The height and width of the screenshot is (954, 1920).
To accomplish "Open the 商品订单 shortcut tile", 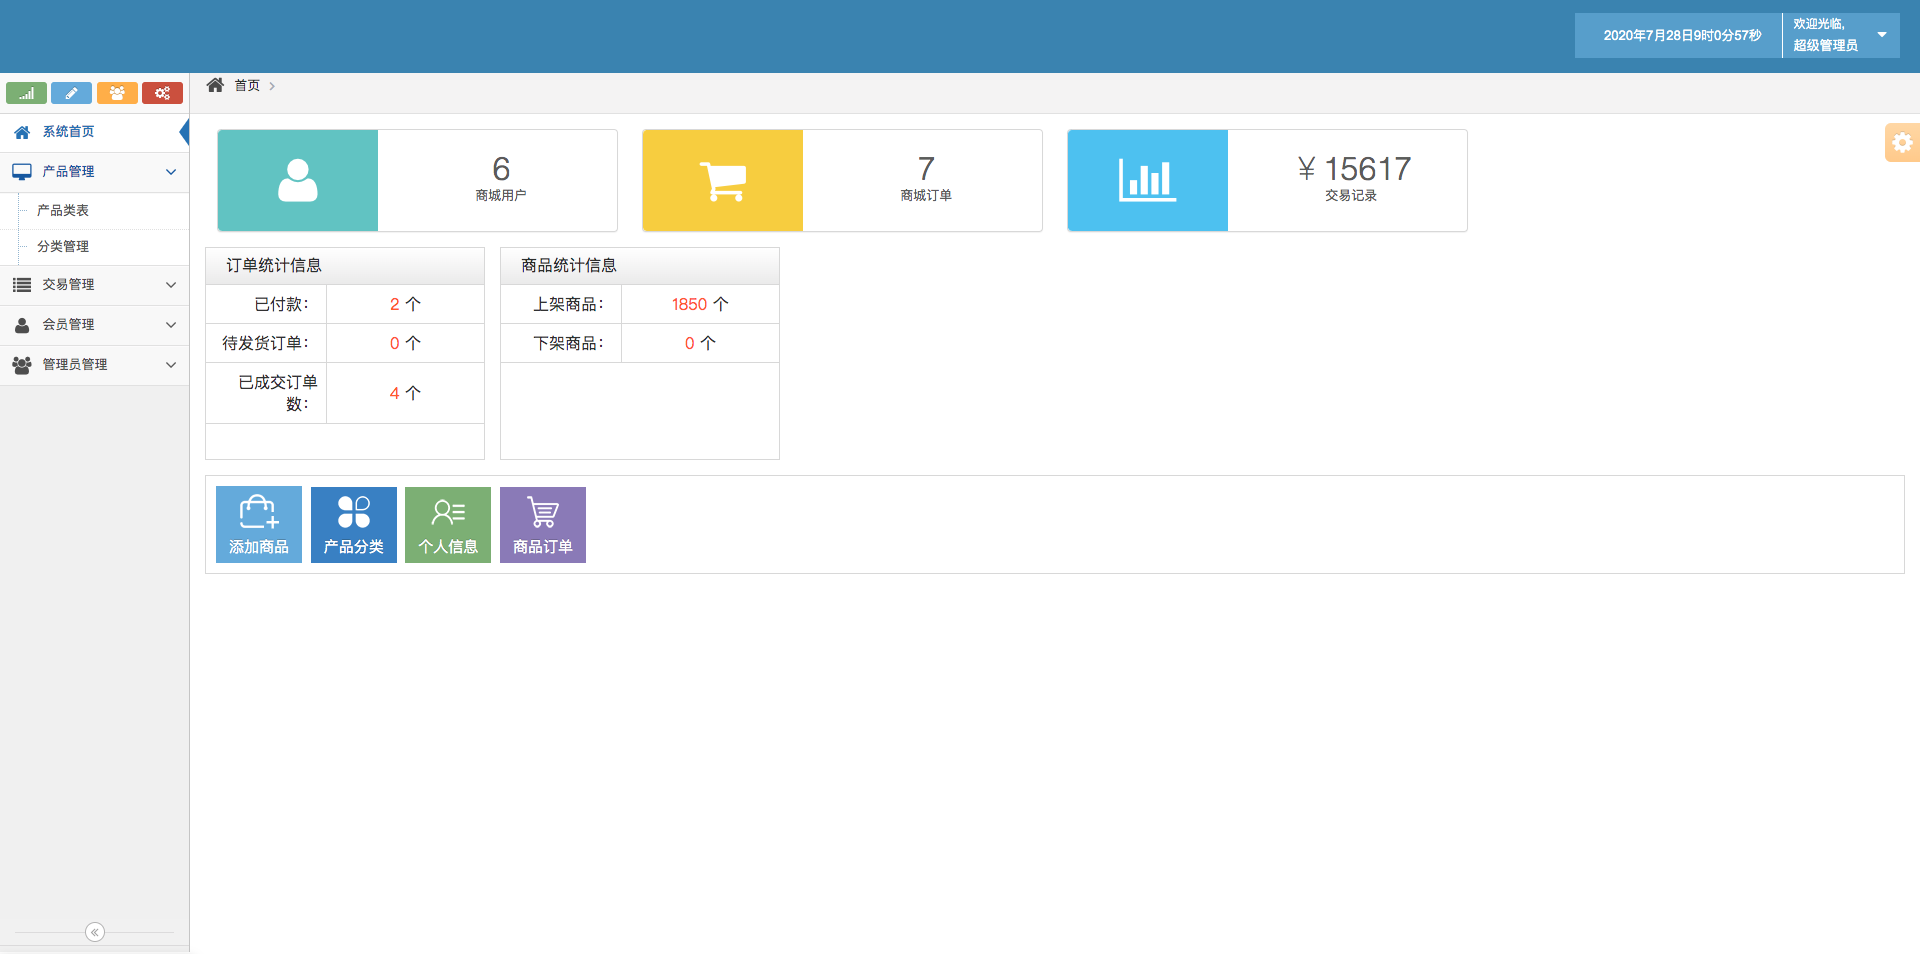I will pos(543,525).
